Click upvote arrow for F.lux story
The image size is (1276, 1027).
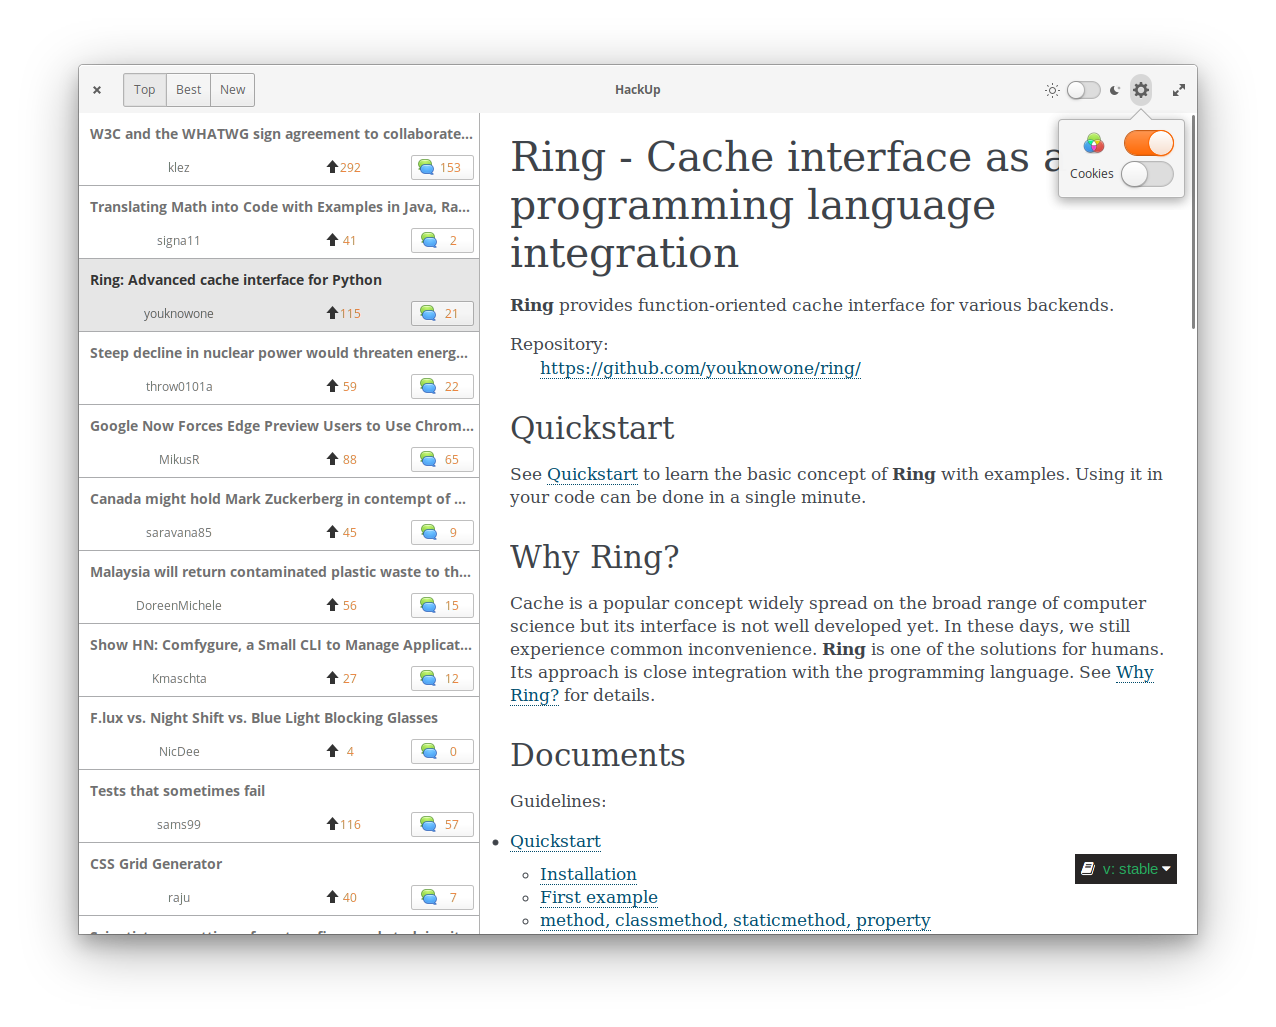(332, 751)
